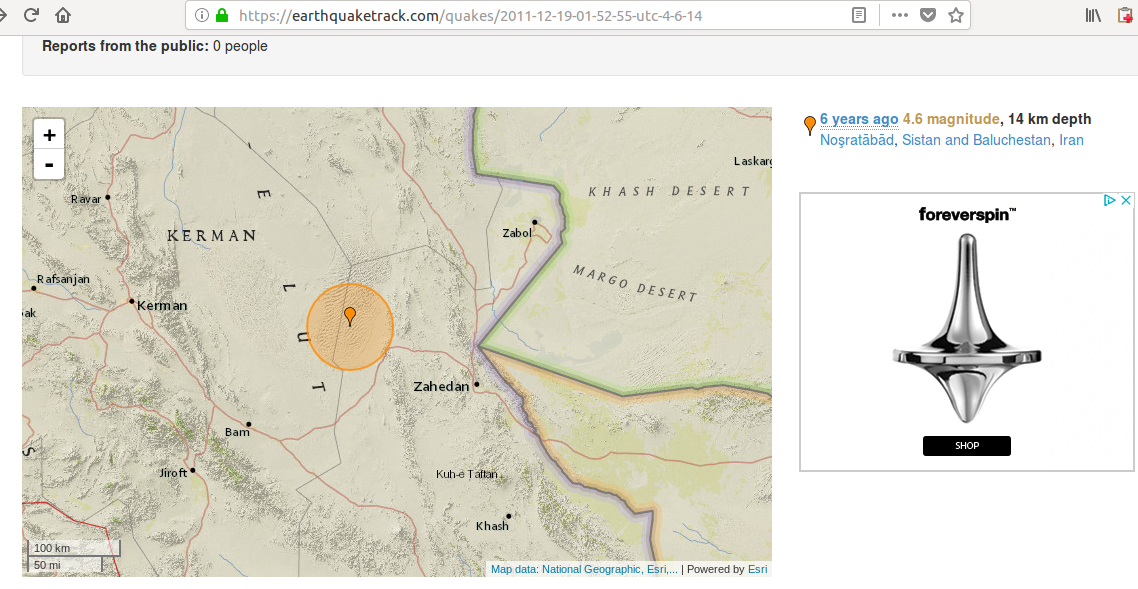Open the Noşratābād location link
1138x589 pixels.
856,140
